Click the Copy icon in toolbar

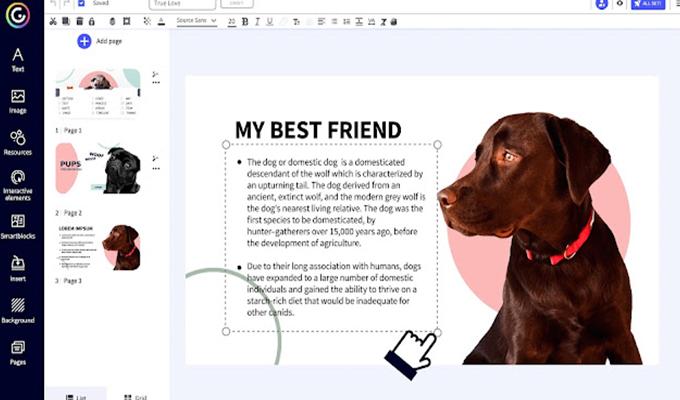click(x=66, y=21)
